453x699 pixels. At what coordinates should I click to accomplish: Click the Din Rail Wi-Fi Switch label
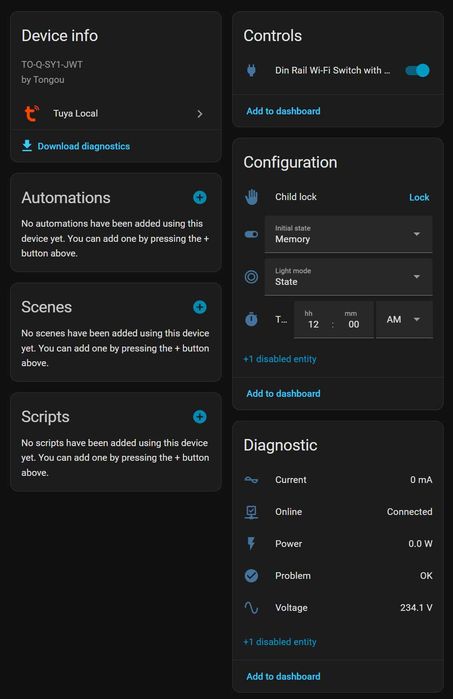click(x=333, y=70)
